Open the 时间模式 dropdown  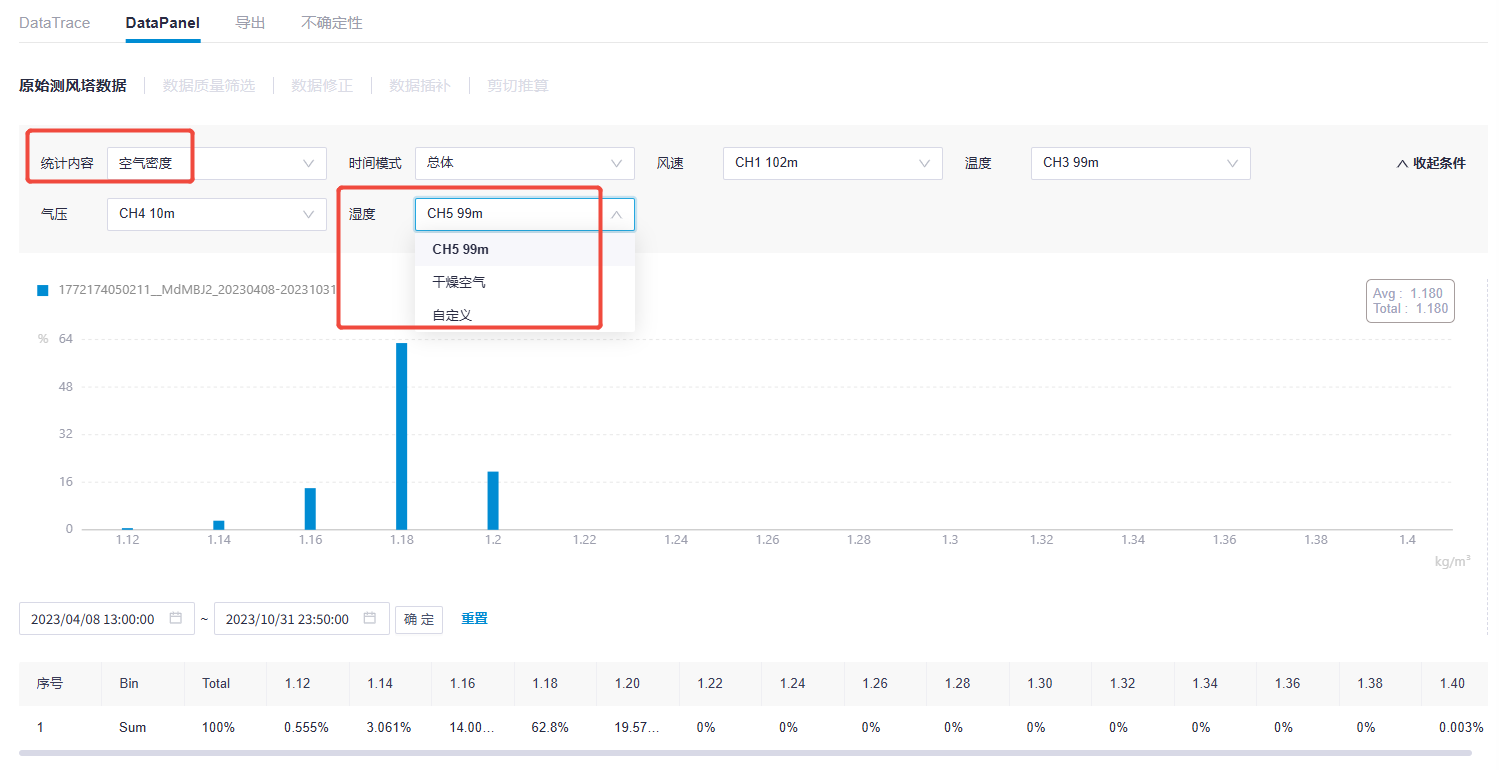(524, 163)
